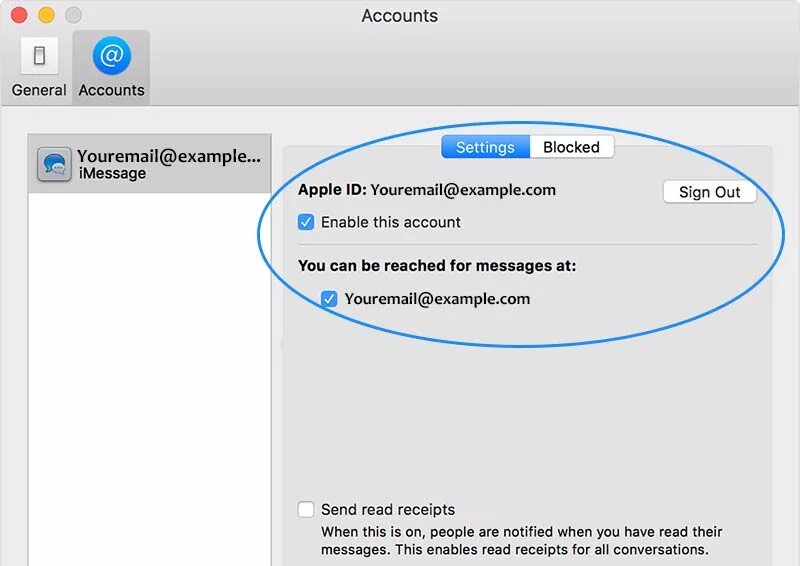Select the Accounts toolbar icon
800x566 pixels.
[111, 67]
